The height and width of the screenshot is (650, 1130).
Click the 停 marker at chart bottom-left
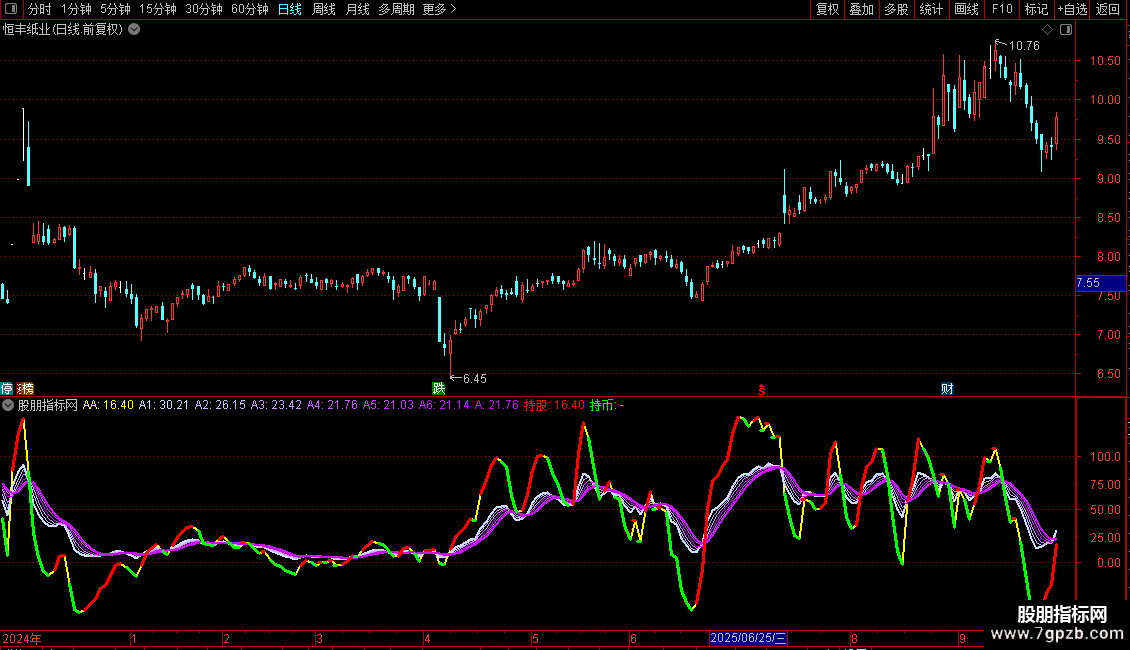[7, 388]
